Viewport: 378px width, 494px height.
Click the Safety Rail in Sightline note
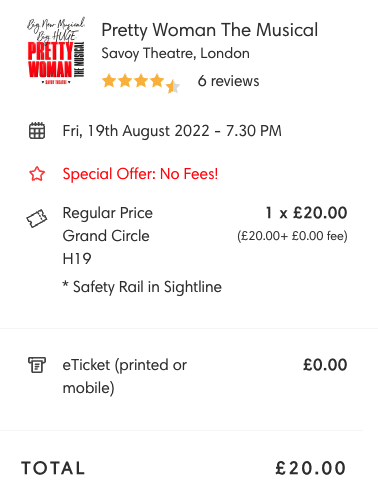point(142,287)
